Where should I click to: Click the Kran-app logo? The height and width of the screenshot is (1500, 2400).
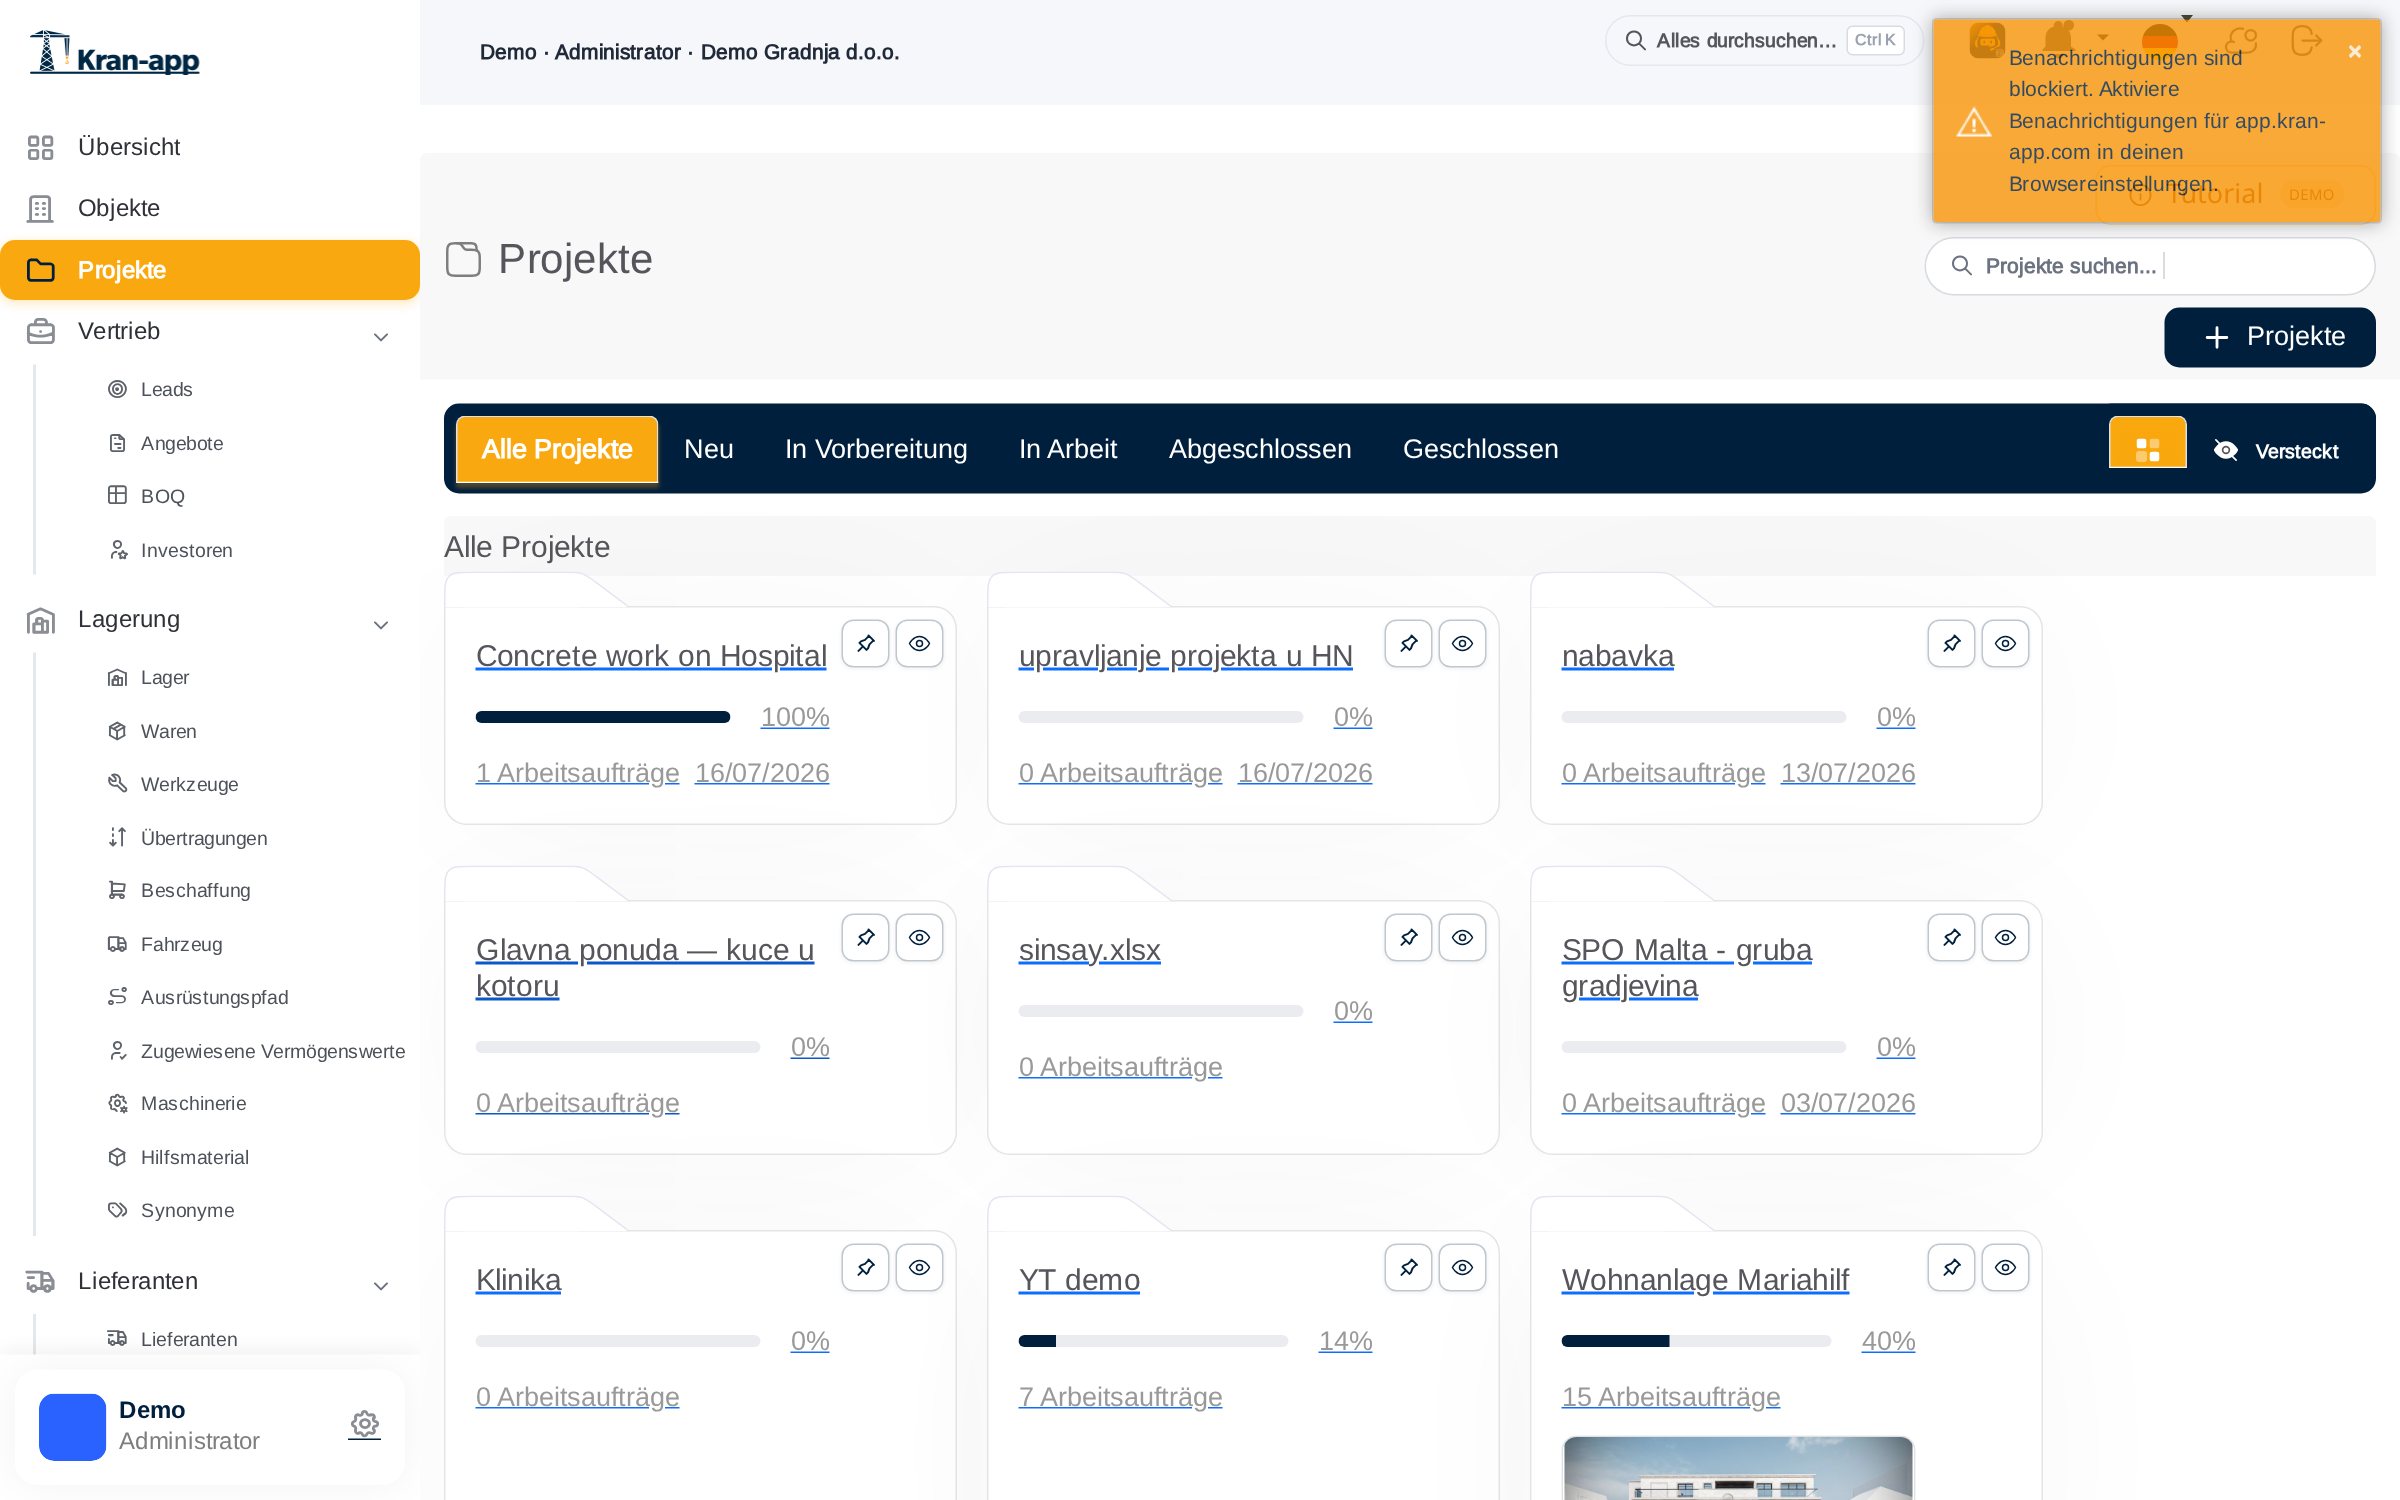115,53
